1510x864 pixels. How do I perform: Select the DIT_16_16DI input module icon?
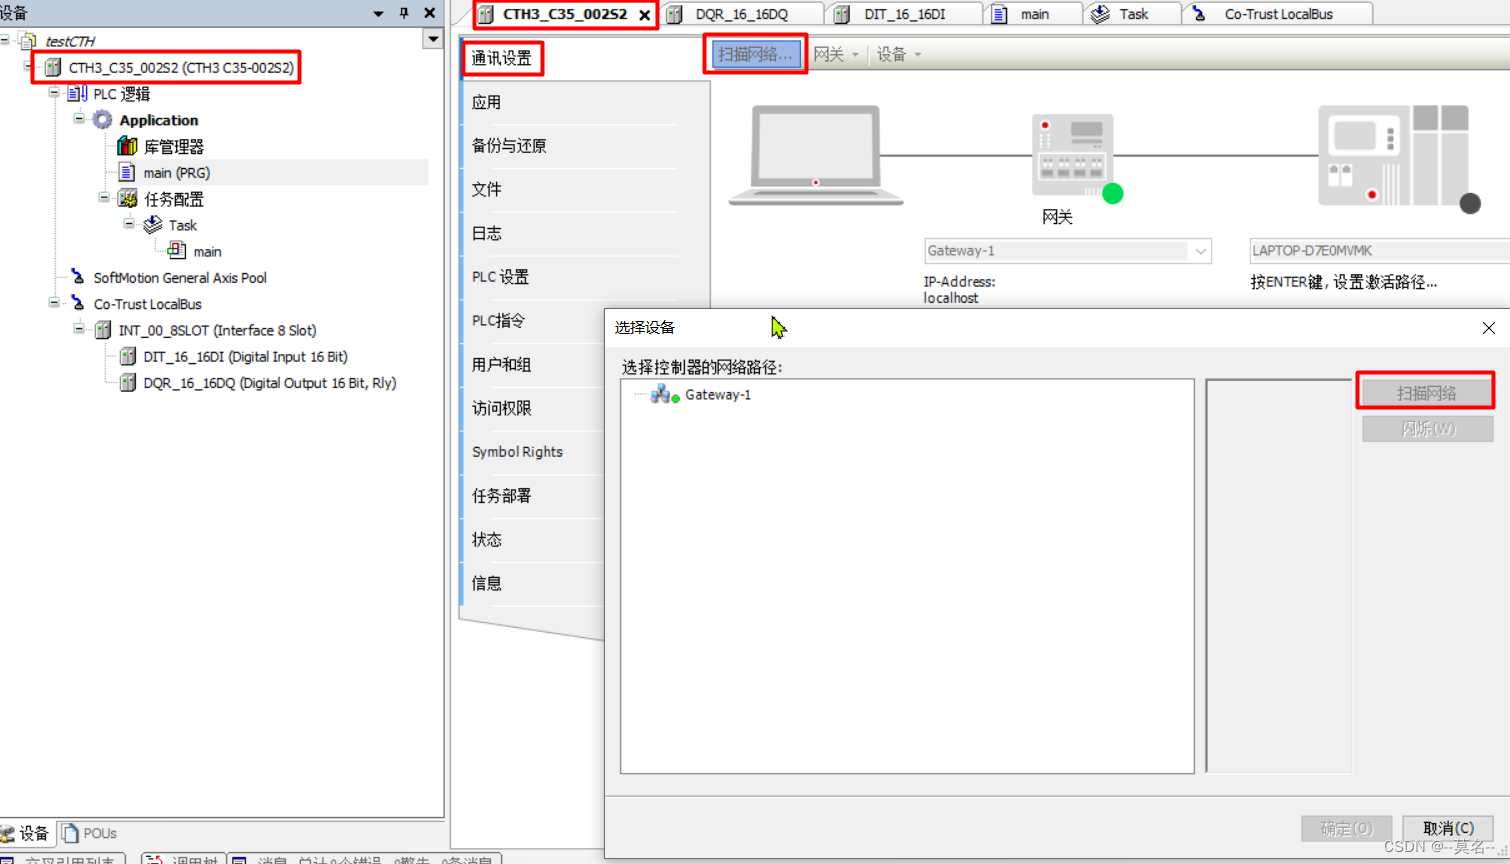point(127,356)
